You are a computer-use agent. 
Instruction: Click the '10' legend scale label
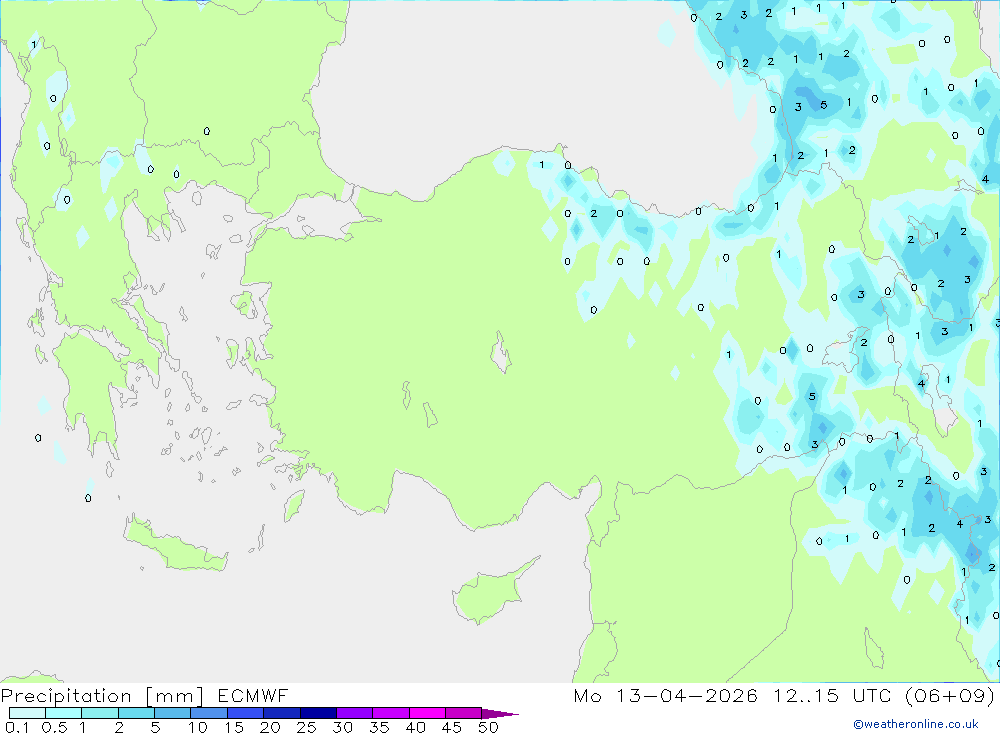pos(198,727)
